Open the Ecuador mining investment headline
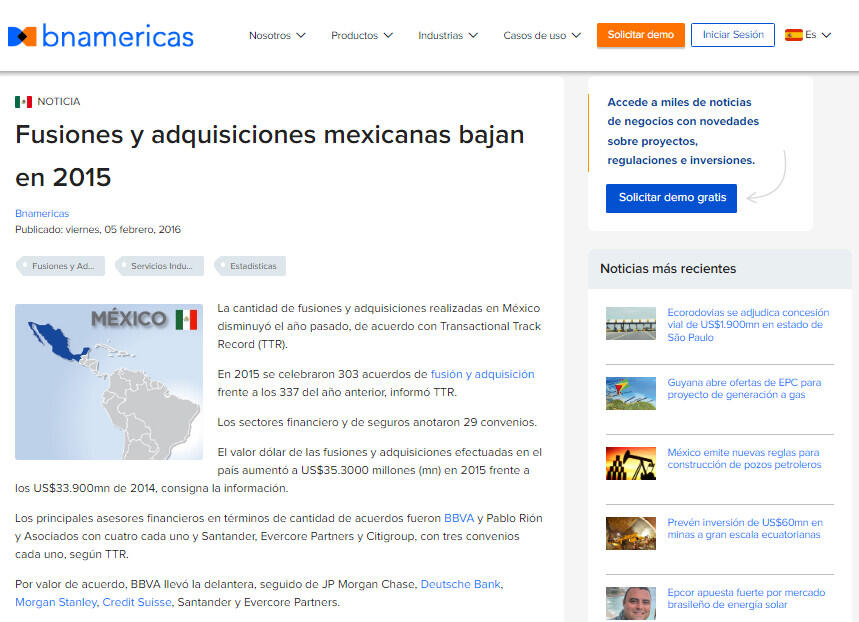 tap(744, 528)
